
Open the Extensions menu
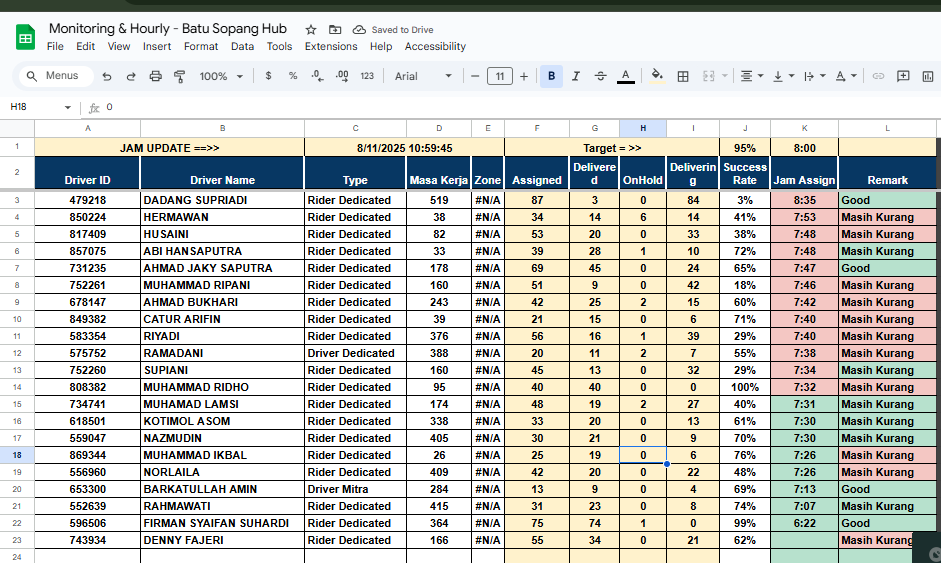tap(331, 46)
